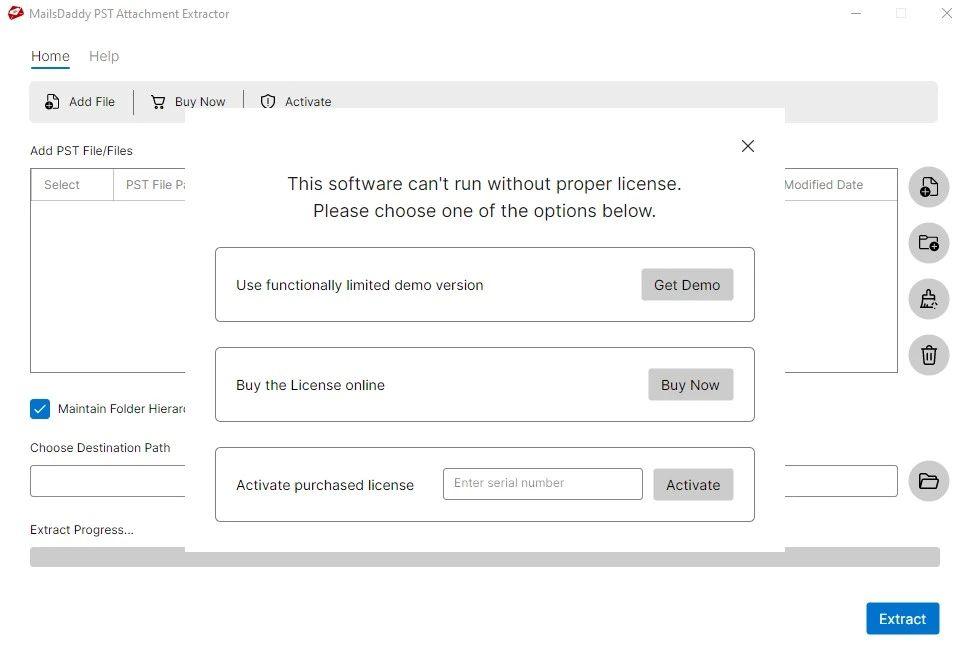
Task: Click the Enter serial number field
Action: point(543,483)
